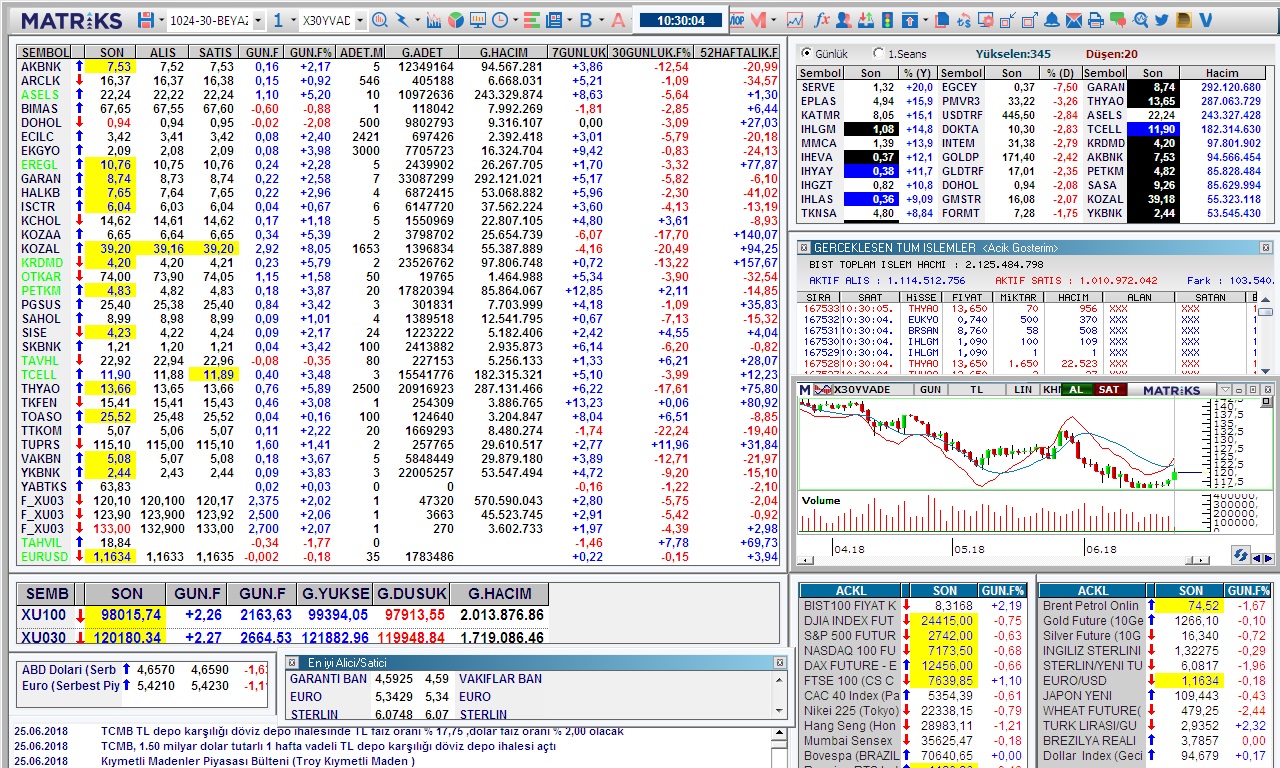
Task: Open the bar chart analysis icon
Action: pos(433,20)
